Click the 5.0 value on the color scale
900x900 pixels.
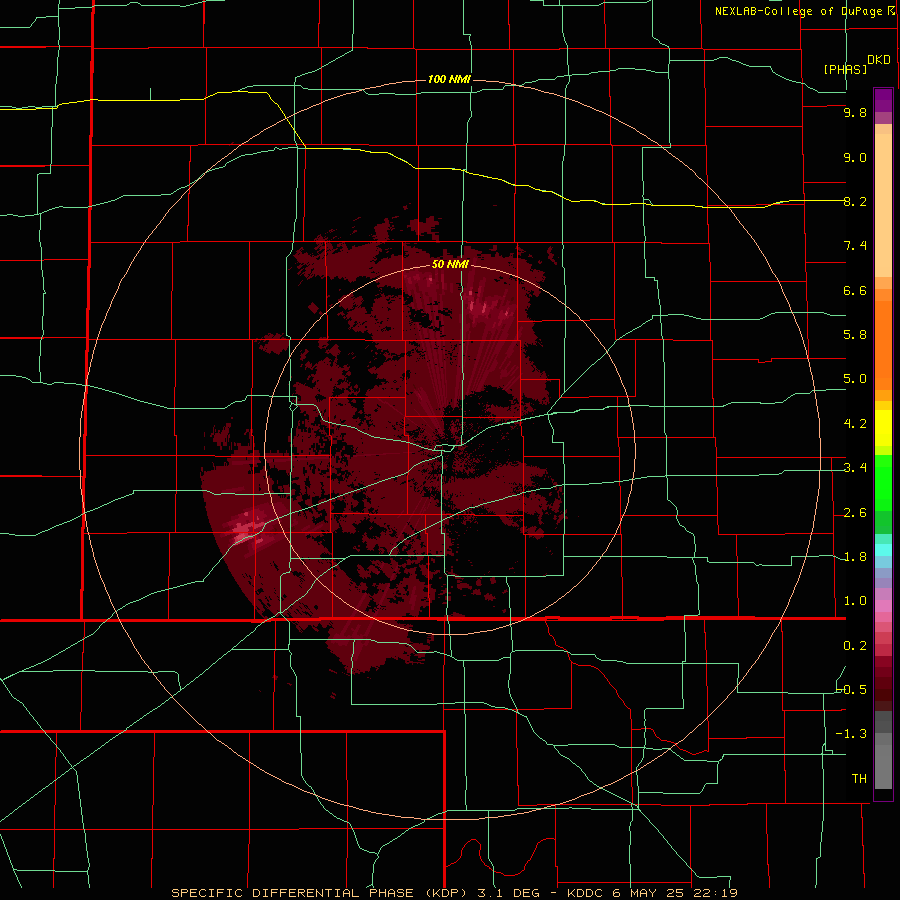point(855,379)
